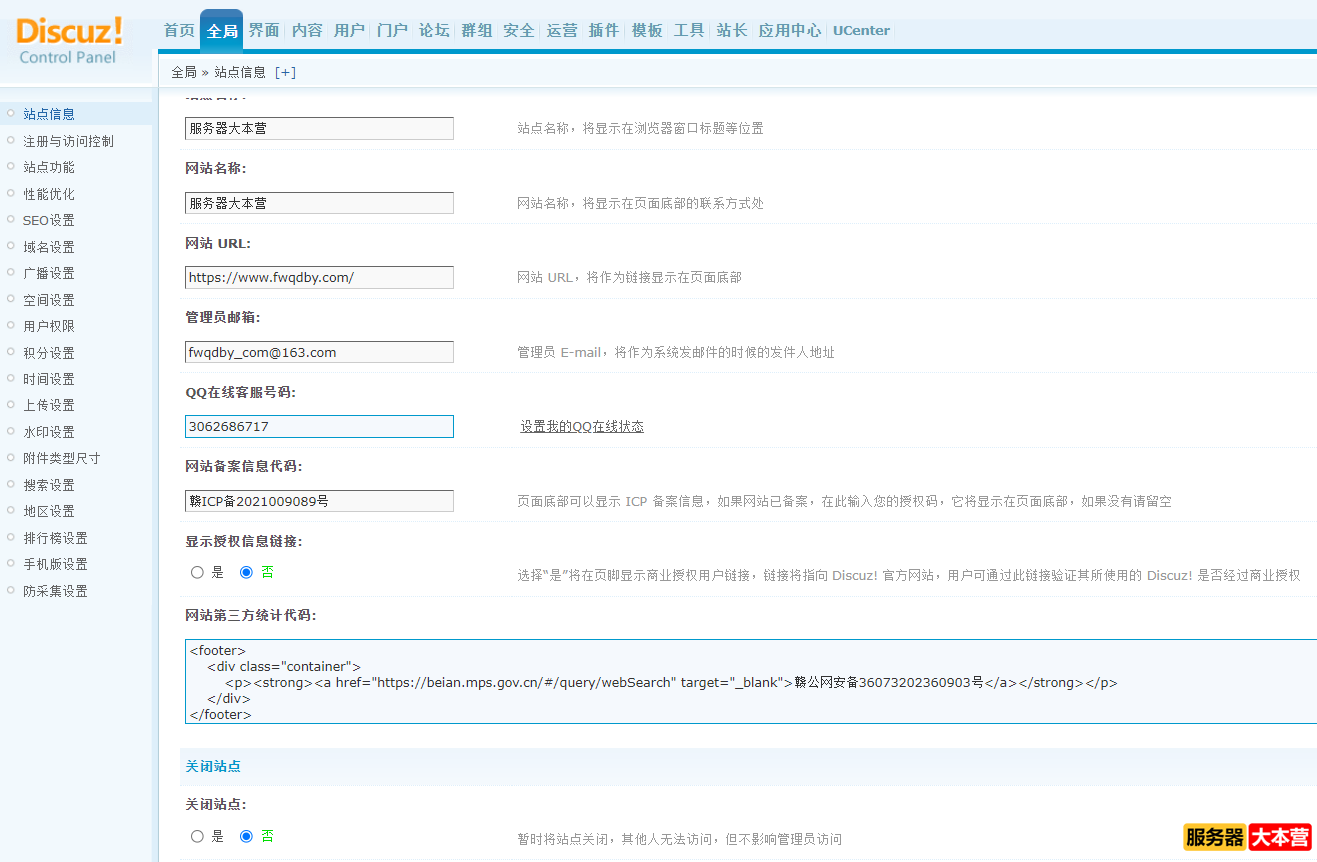Click the 设置我的QQ在线状态 link
This screenshot has width=1317, height=862.
[581, 425]
